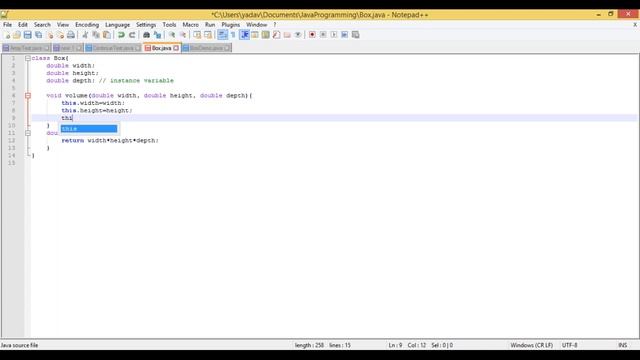This screenshot has width=640, height=360.
Task: Click the Replace toolbar icon
Action: point(158,35)
